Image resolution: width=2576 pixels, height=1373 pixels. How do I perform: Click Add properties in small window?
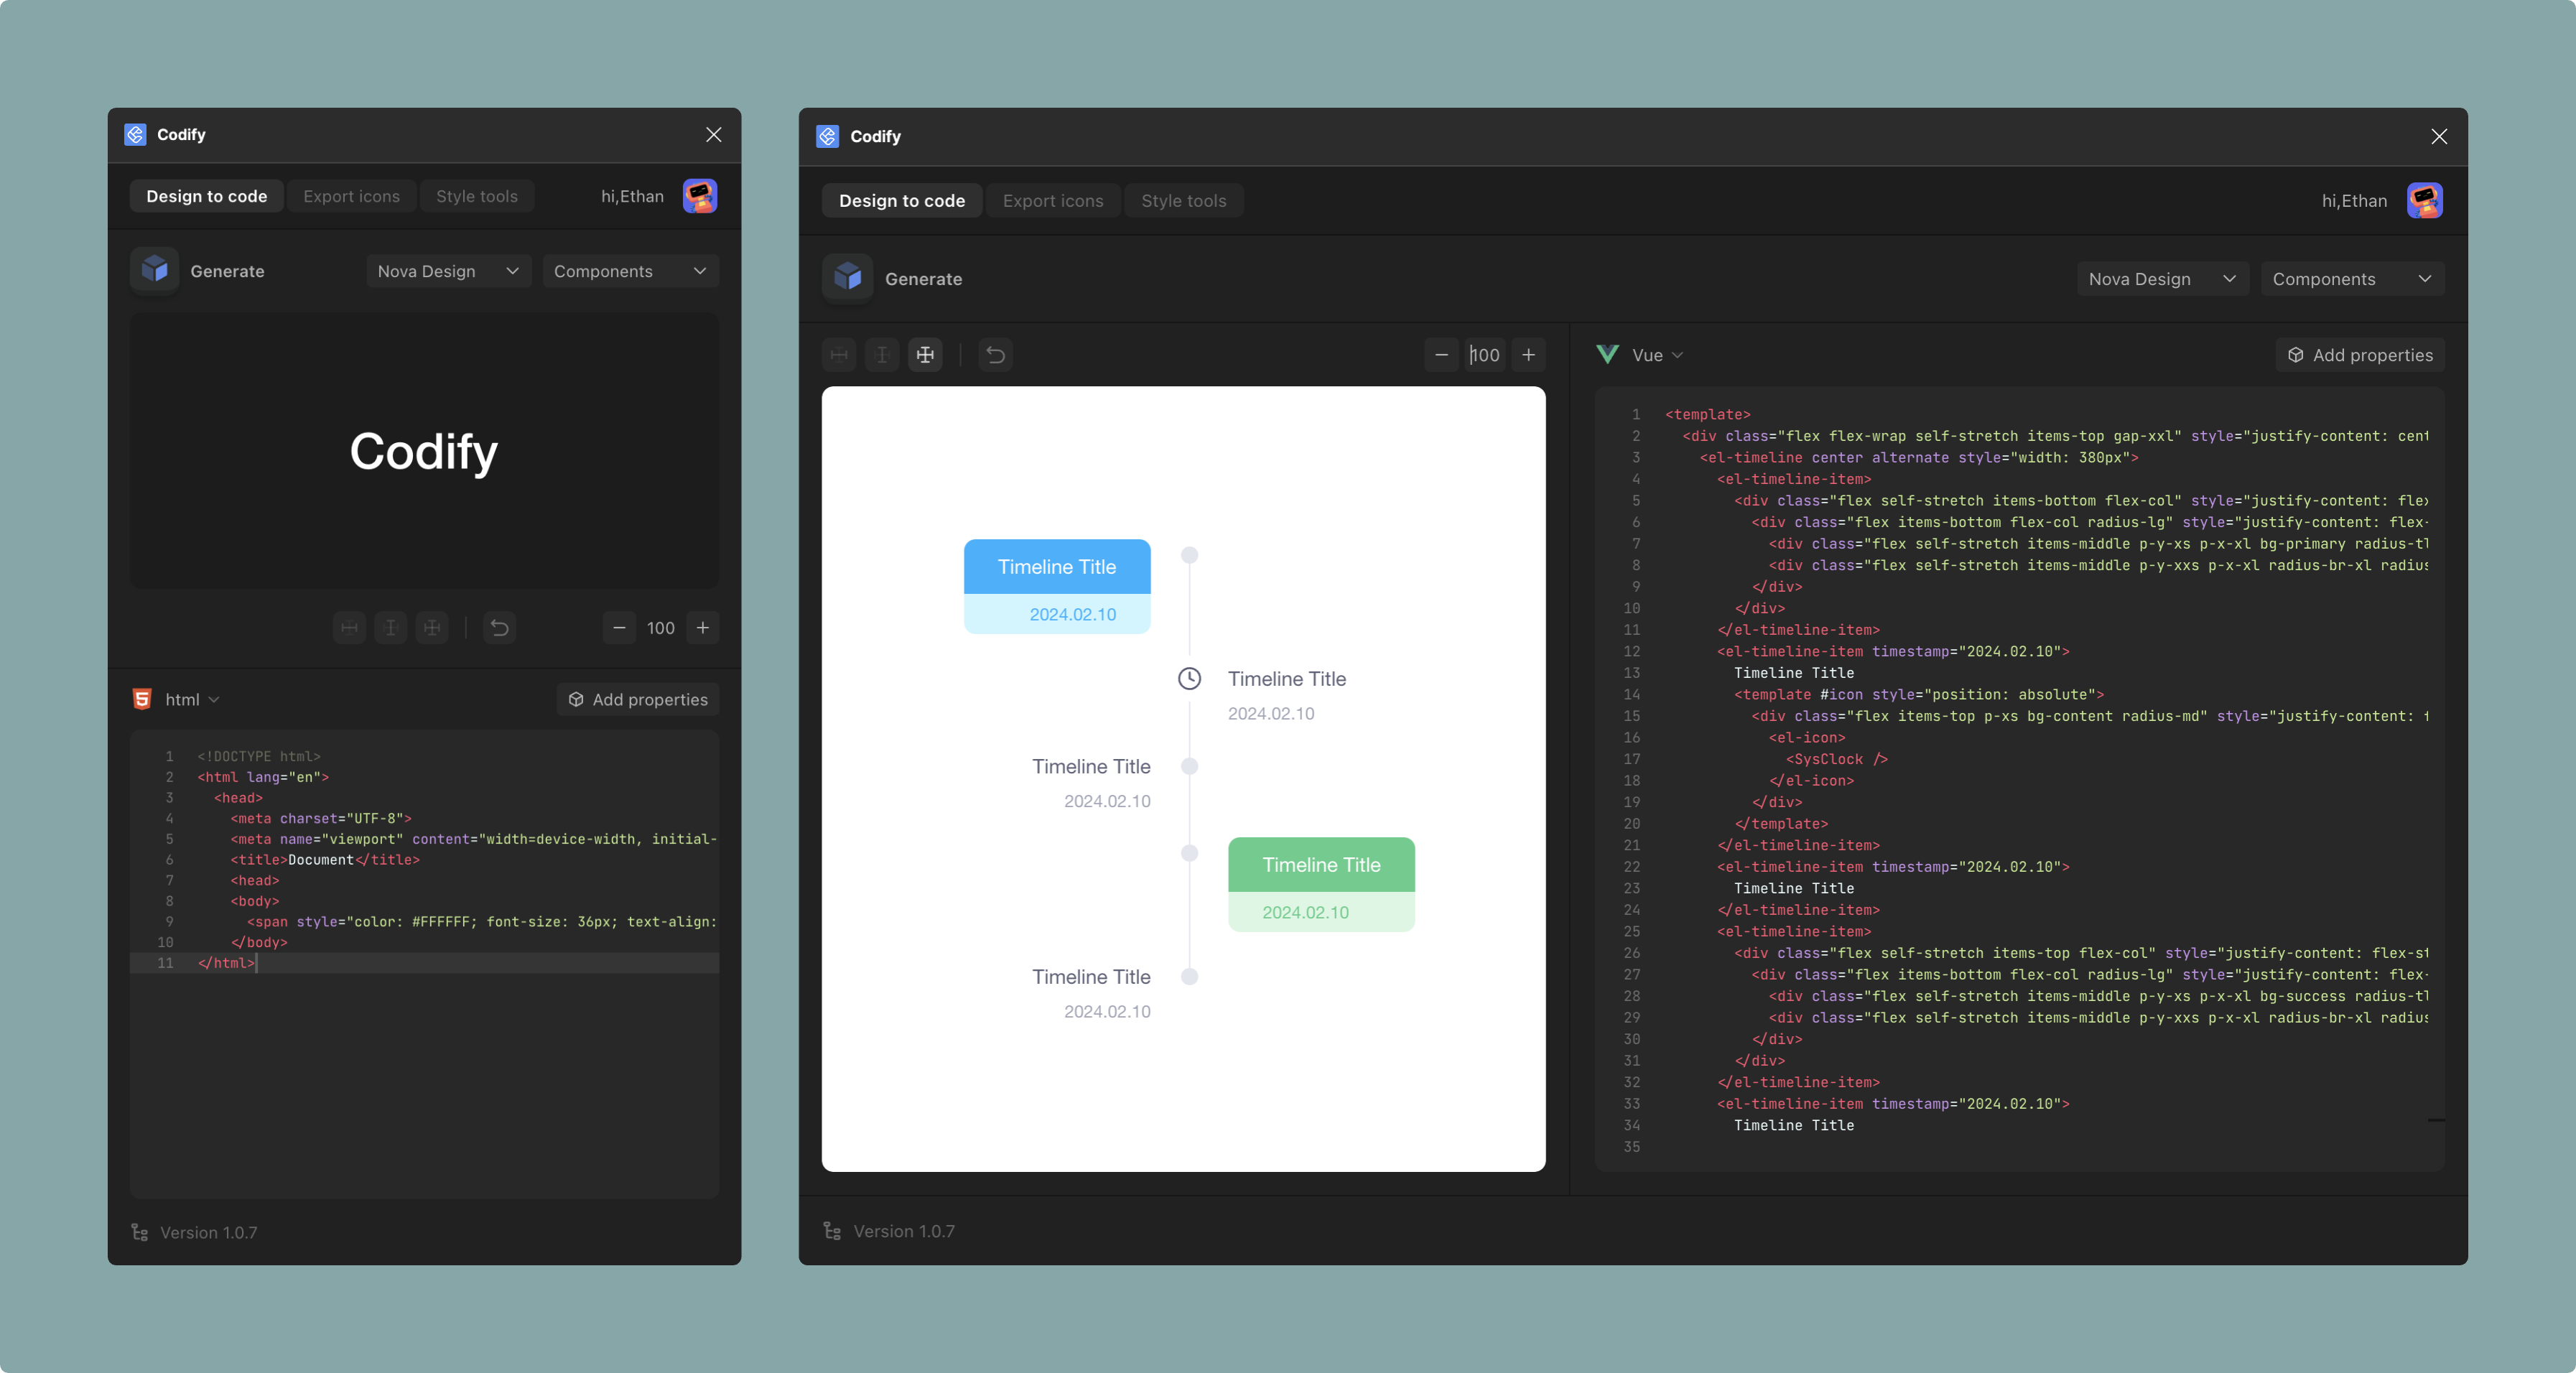click(638, 699)
